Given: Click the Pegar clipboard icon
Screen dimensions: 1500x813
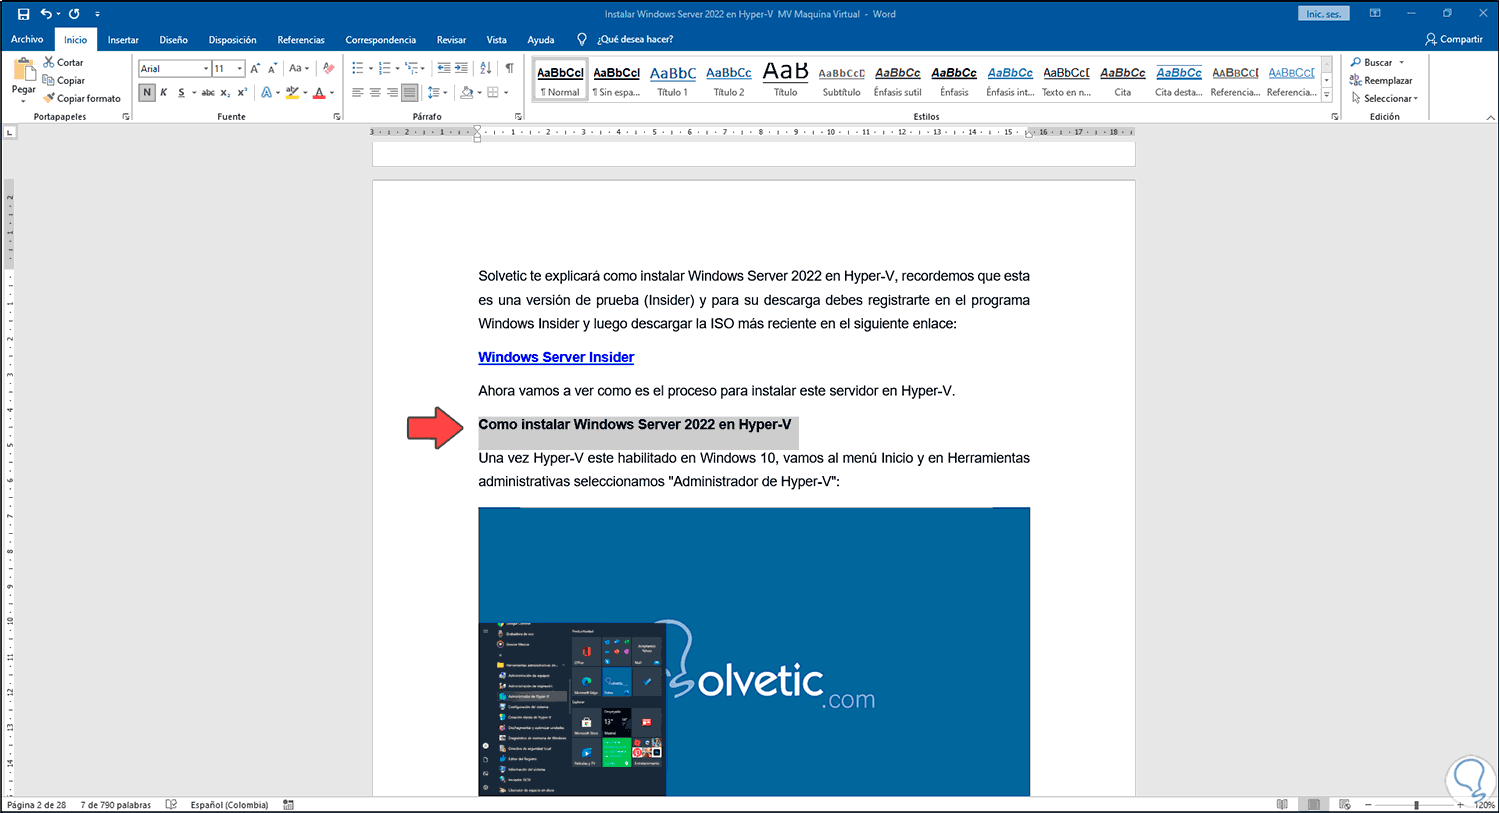Looking at the screenshot, I should [x=24, y=70].
